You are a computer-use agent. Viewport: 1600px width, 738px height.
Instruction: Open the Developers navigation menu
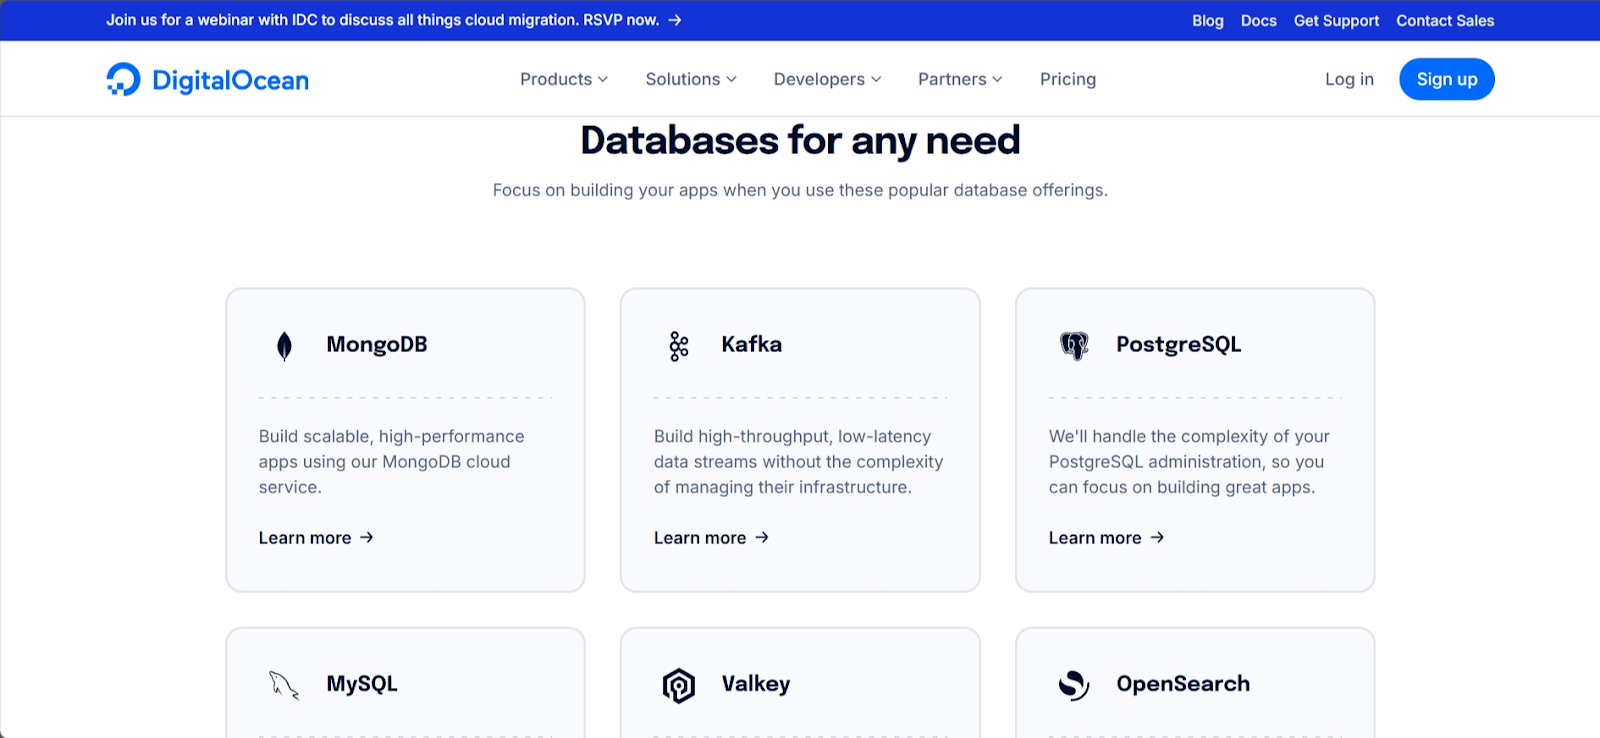828,79
